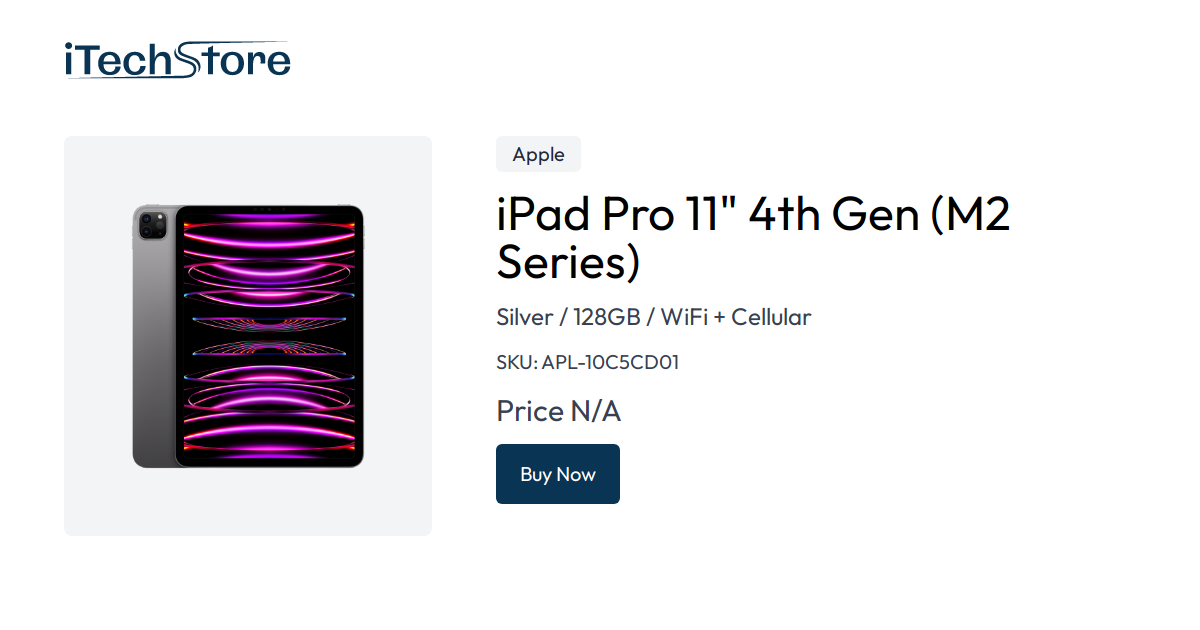The height and width of the screenshot is (630, 1200).
Task: Click "128GB" in the variant line
Action: pyautogui.click(x=606, y=318)
